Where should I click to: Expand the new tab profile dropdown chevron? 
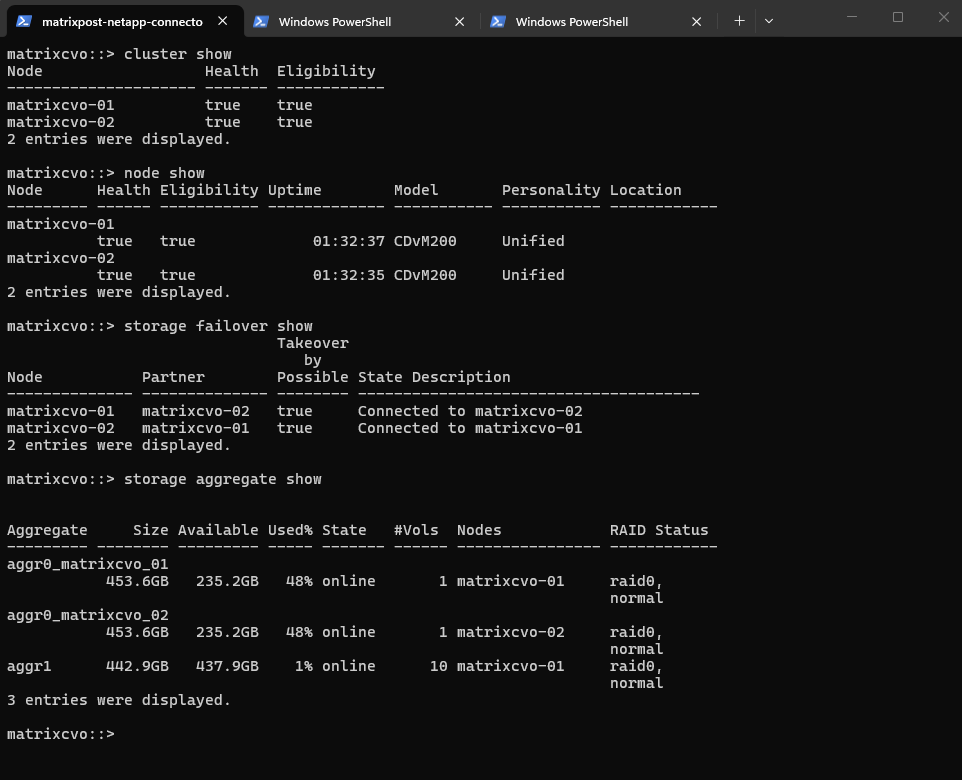(768, 21)
